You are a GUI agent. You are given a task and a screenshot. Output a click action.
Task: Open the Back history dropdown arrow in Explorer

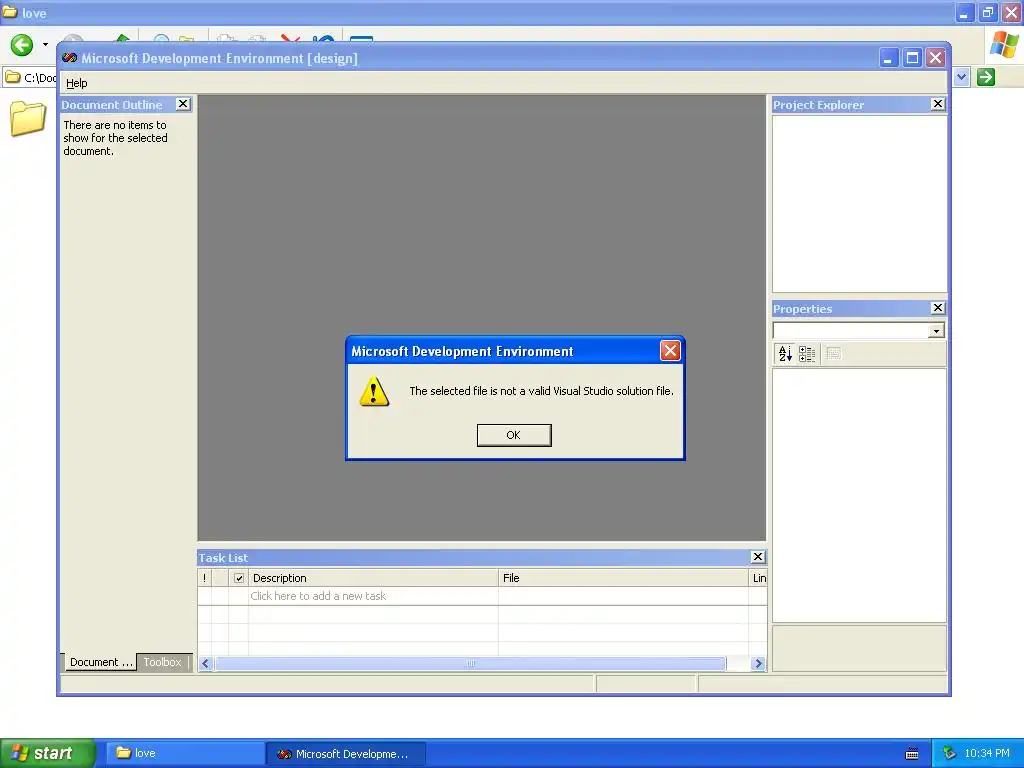45,45
